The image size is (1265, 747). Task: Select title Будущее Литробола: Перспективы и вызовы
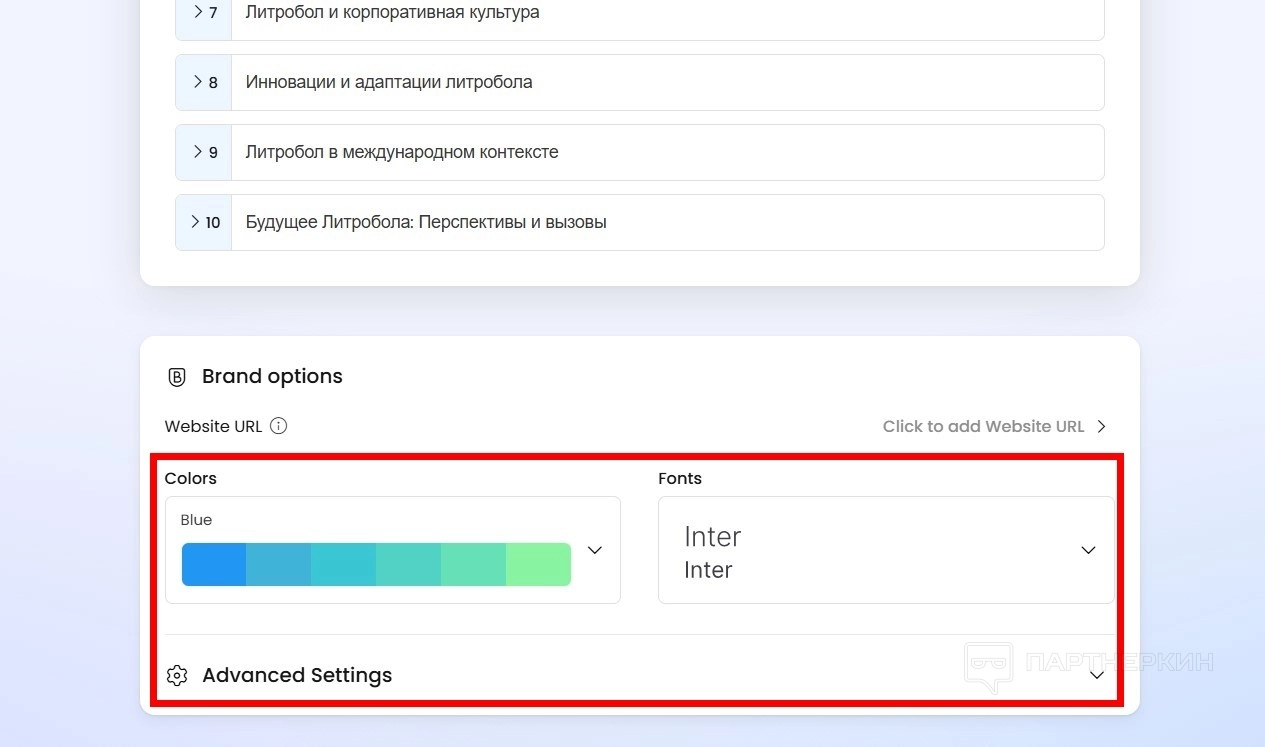pos(426,222)
